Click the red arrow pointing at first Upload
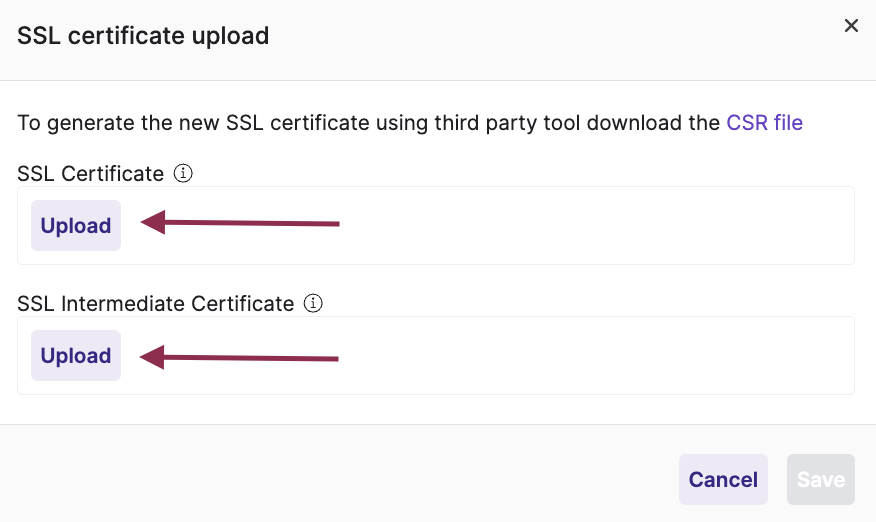 pos(240,223)
